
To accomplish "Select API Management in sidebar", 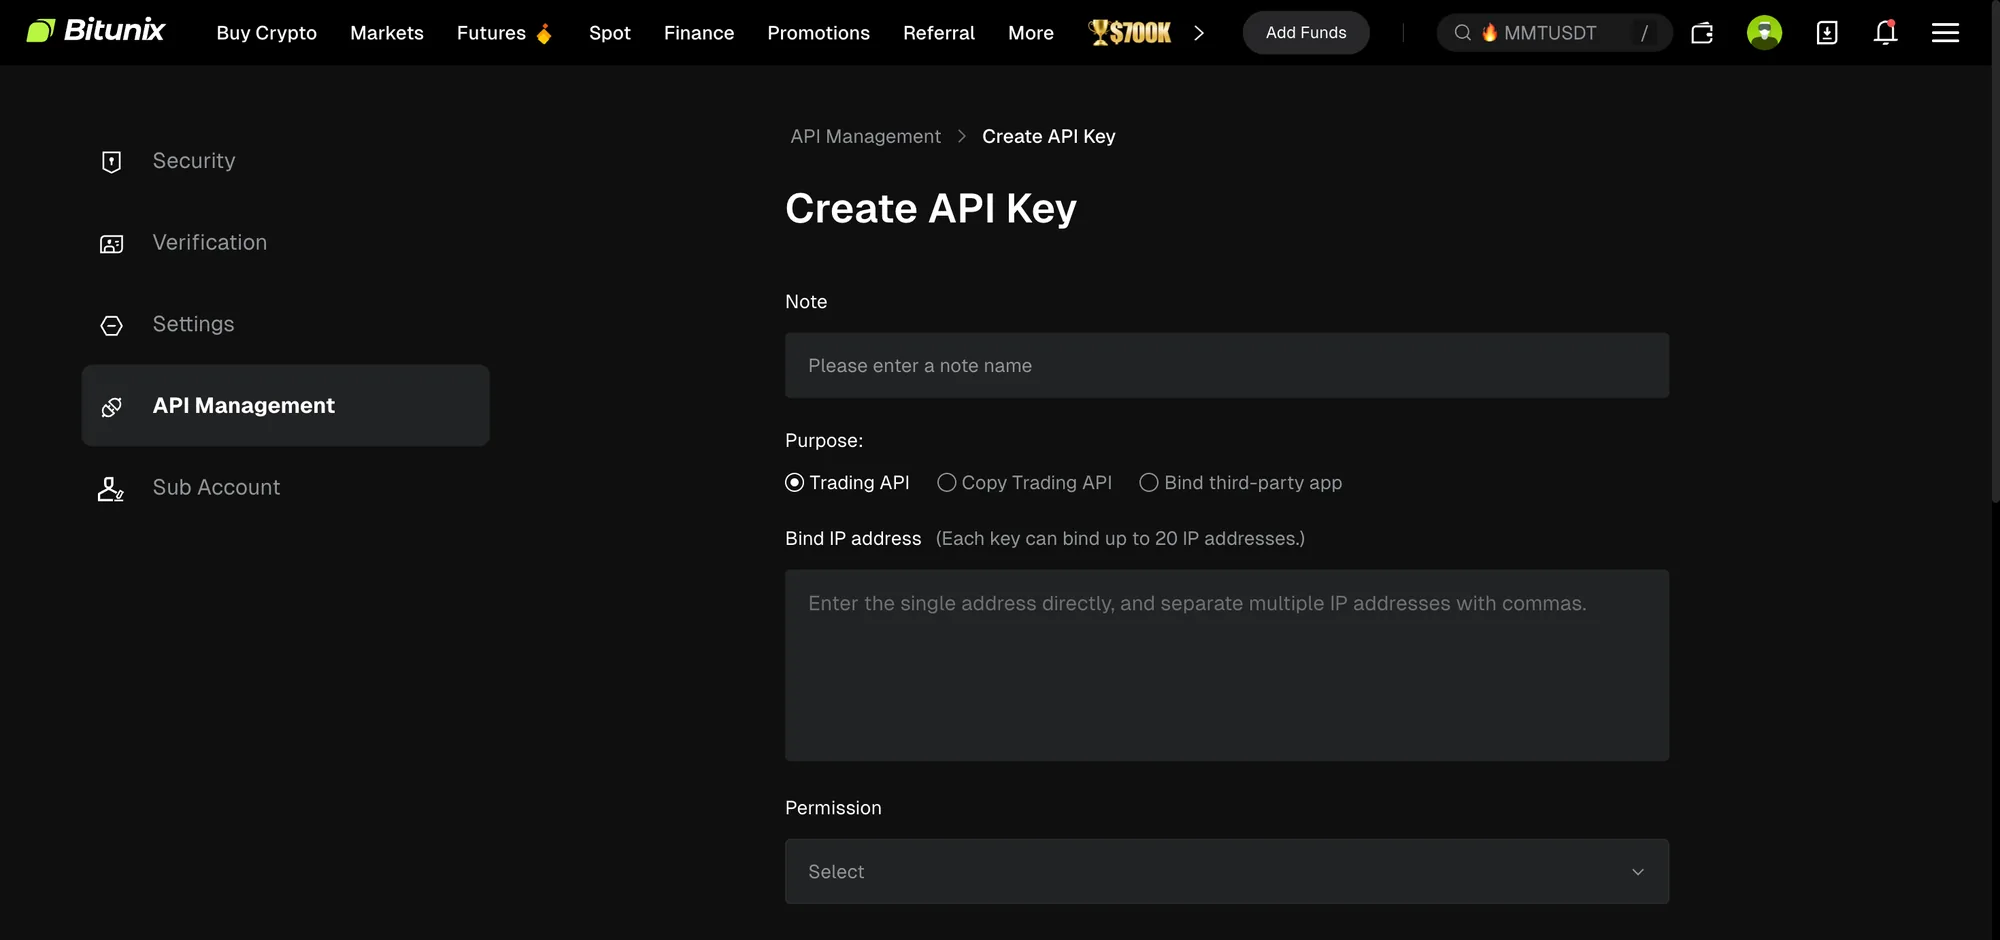I will click(x=285, y=405).
